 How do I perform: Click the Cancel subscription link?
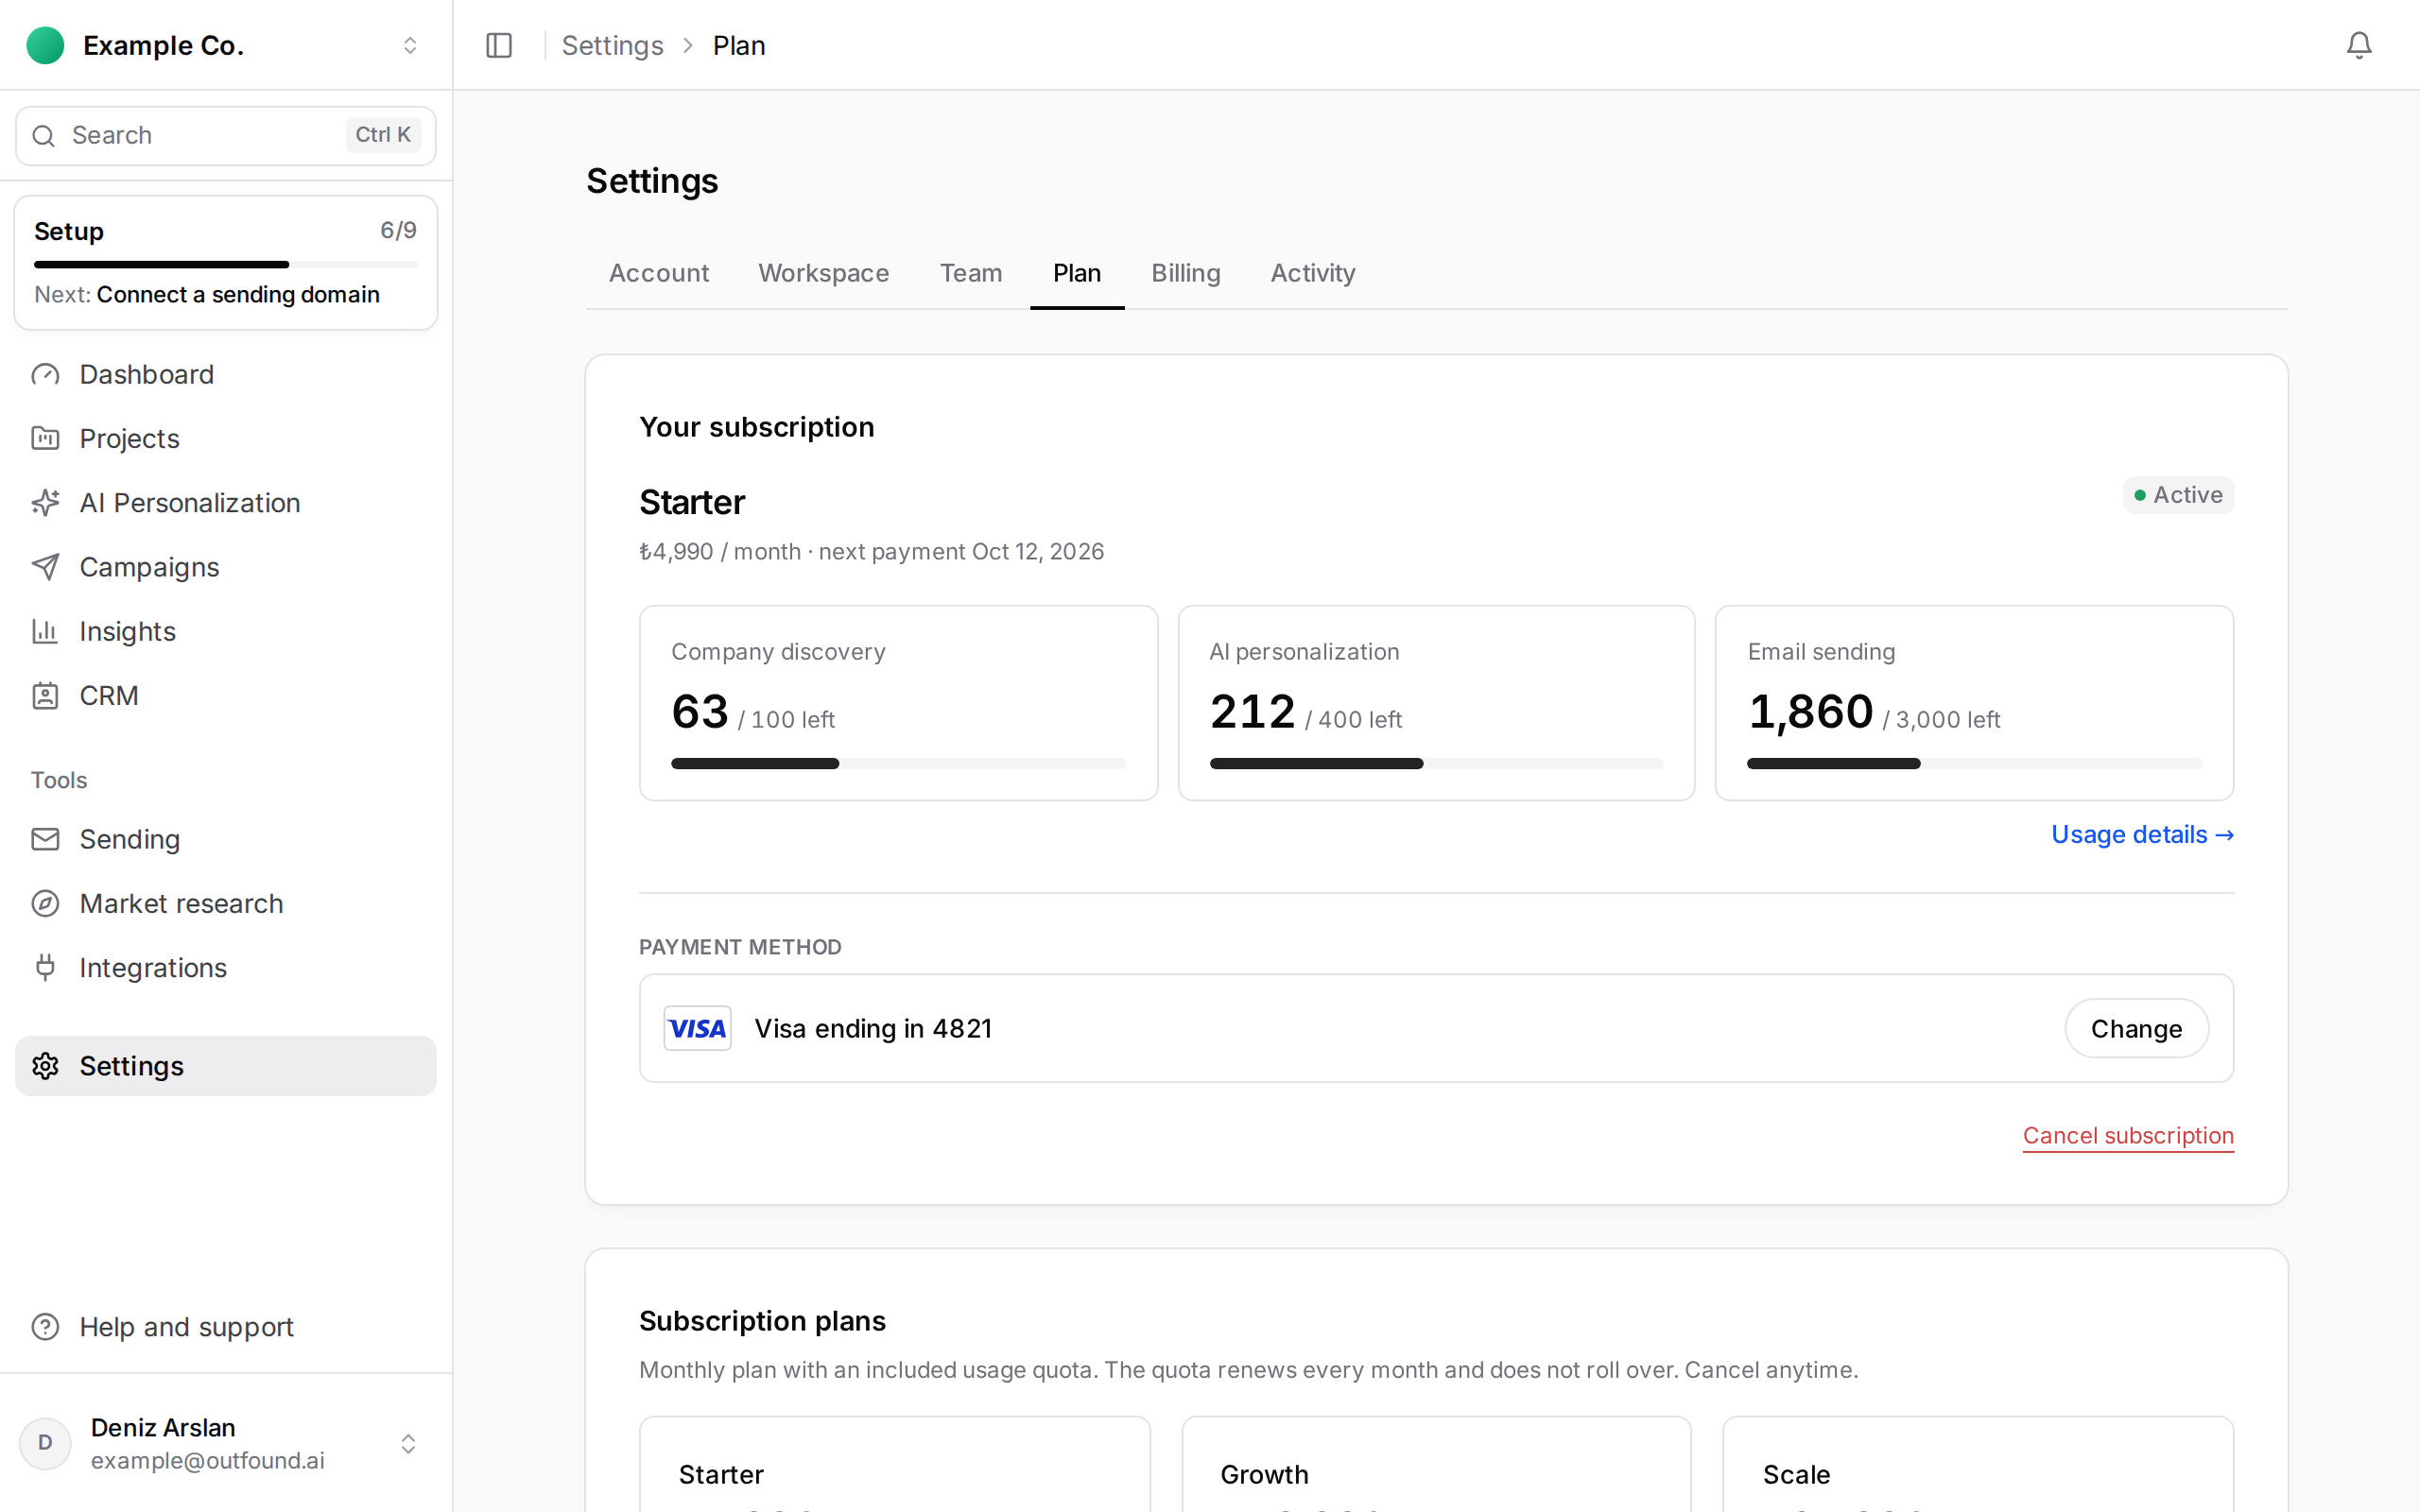point(2128,1136)
